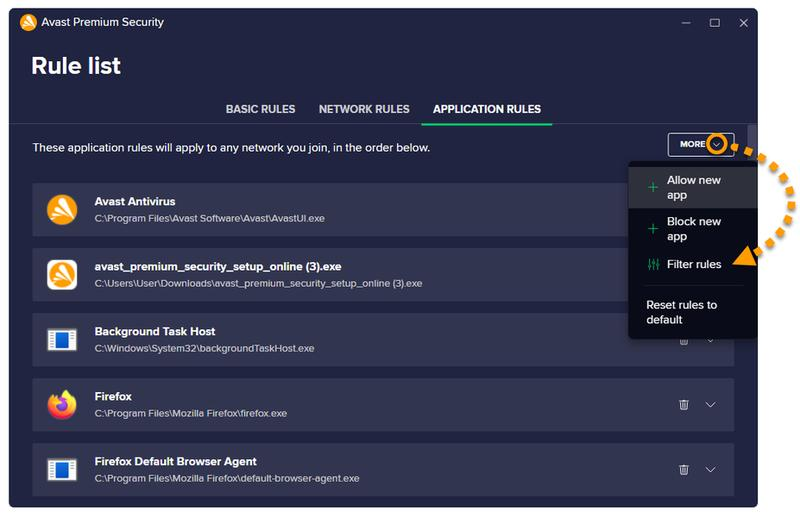
Task: Switch to the Basic Rules tab
Action: (260, 109)
